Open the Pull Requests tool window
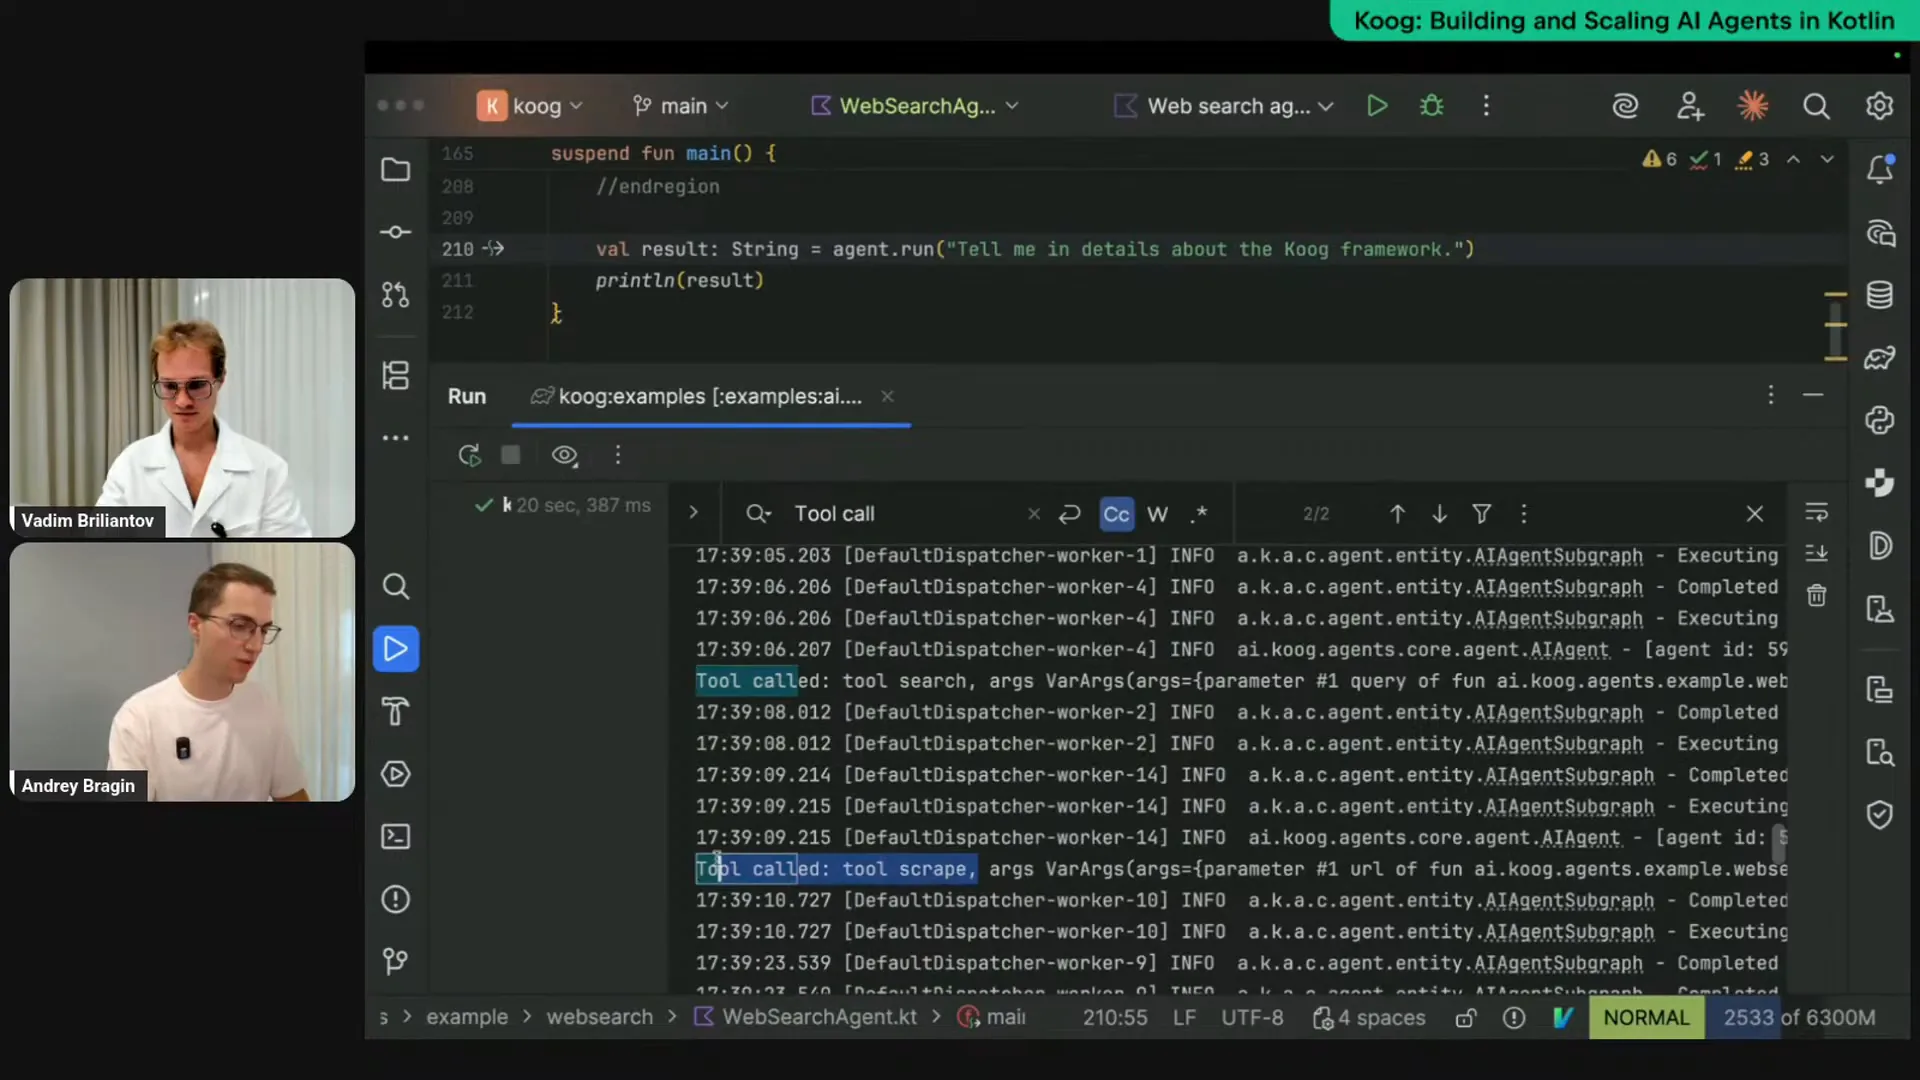 pyautogui.click(x=396, y=295)
